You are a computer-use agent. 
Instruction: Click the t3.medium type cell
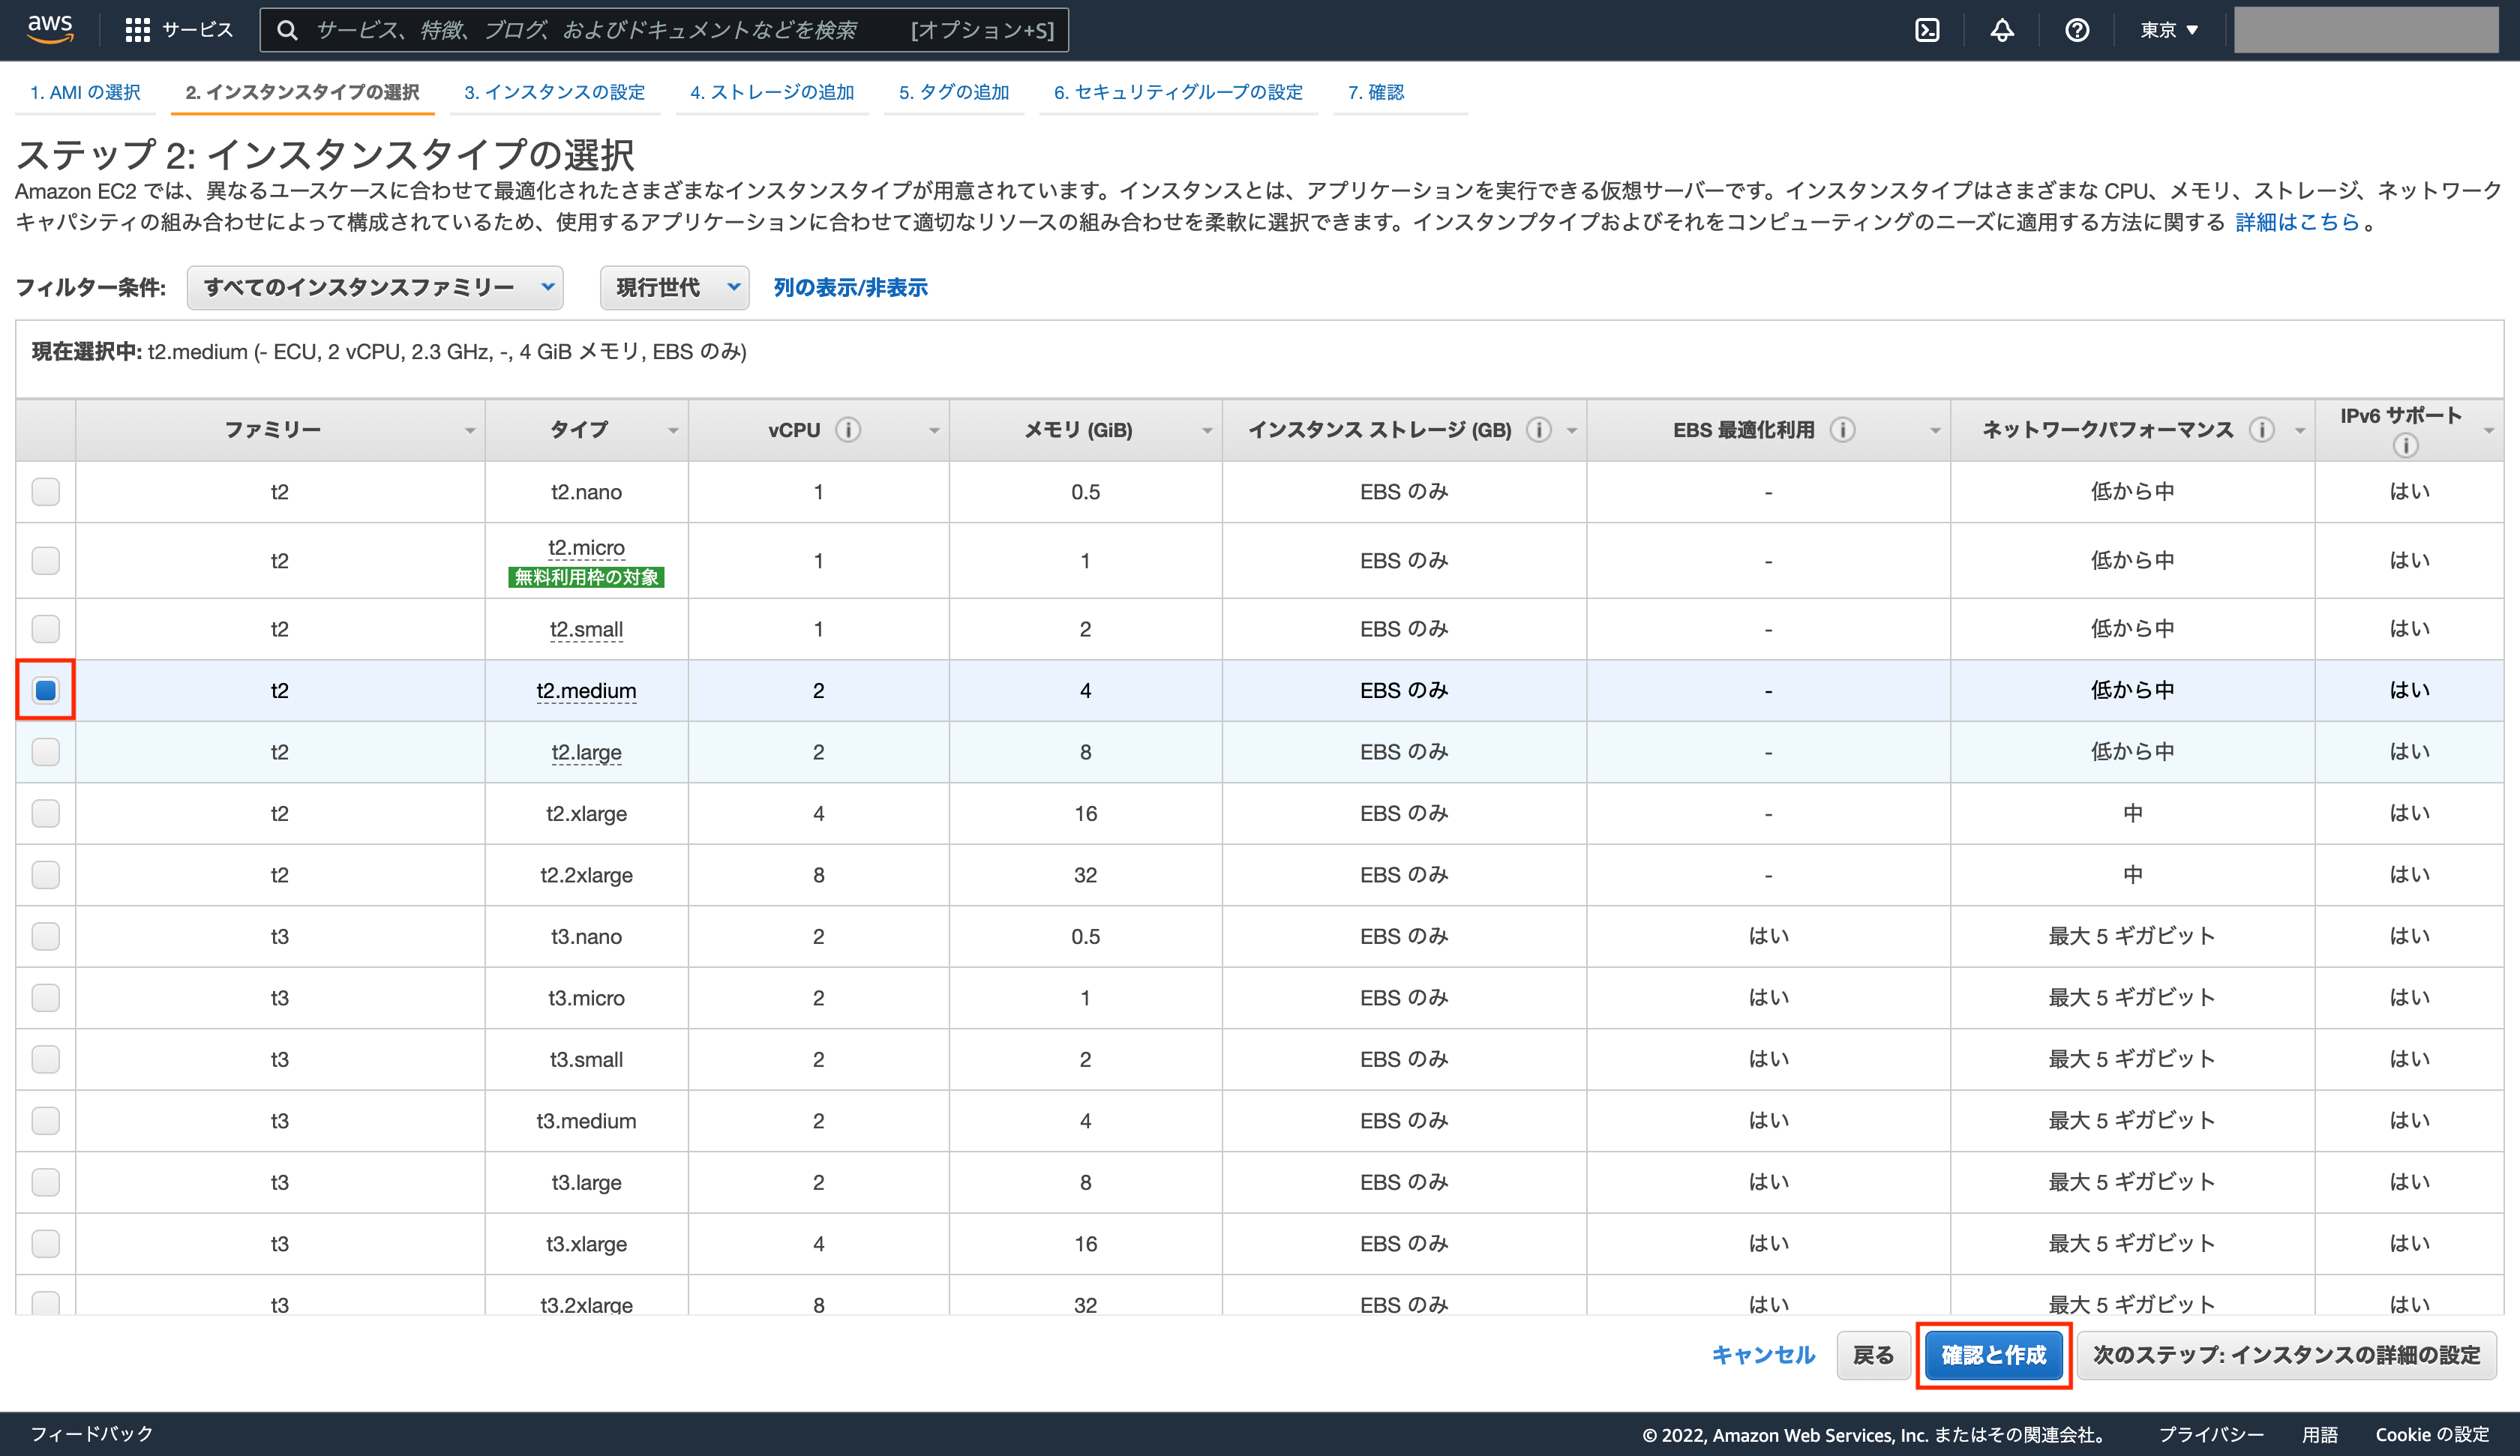coord(586,1121)
